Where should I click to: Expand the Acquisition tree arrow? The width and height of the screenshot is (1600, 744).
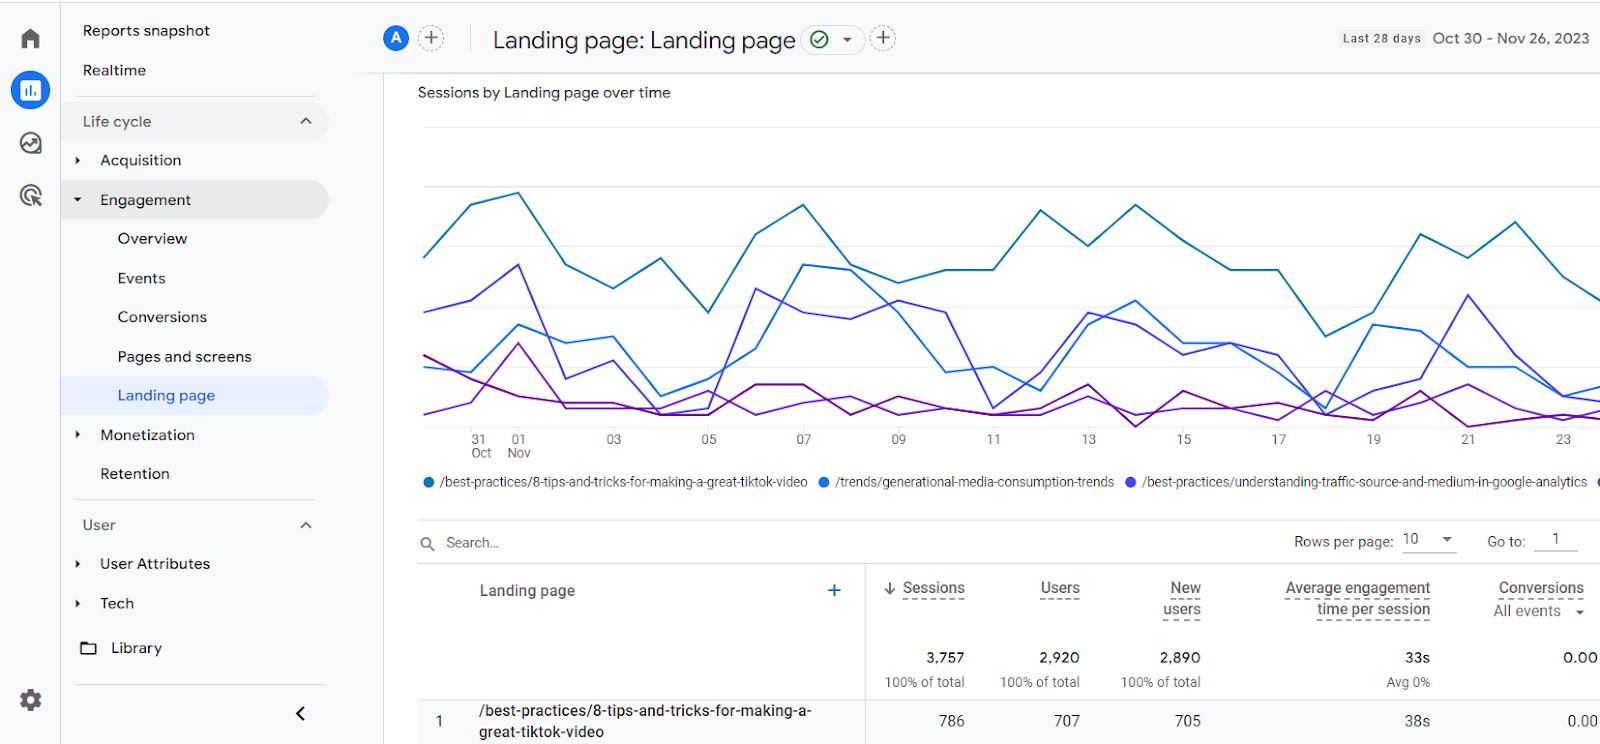coord(78,160)
